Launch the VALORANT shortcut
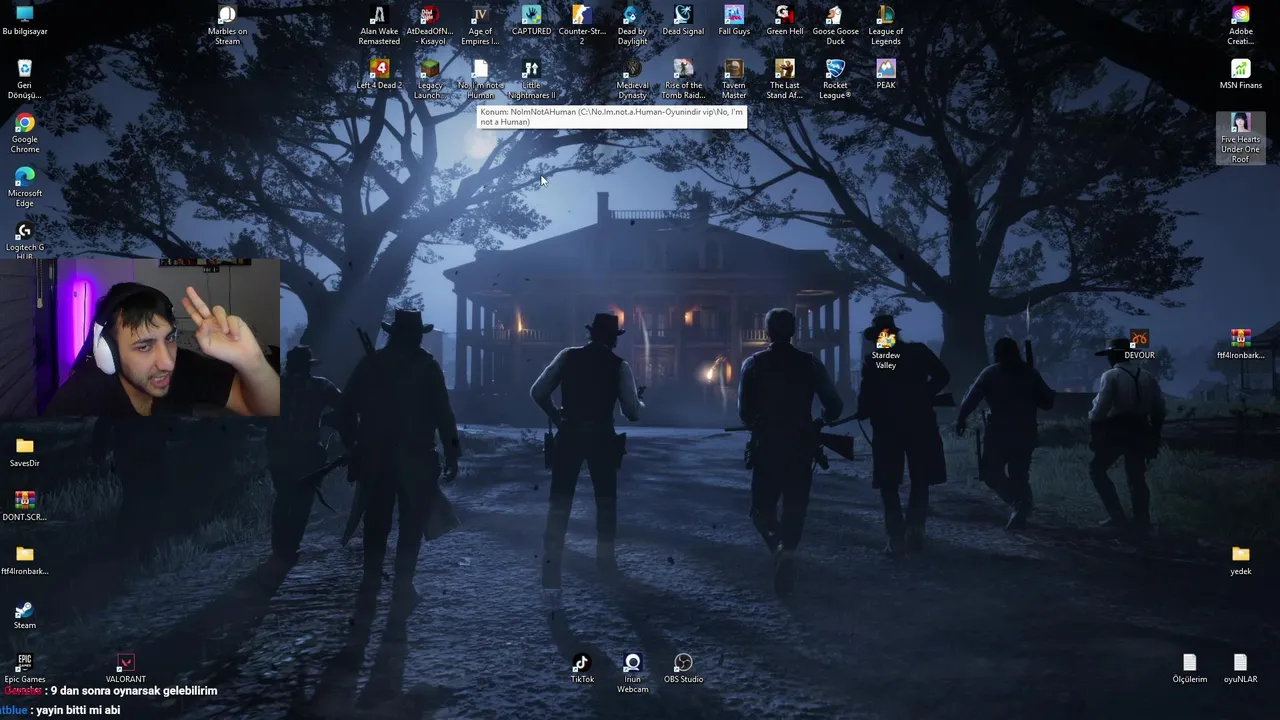Screen dimensions: 1280x720 coord(125,668)
